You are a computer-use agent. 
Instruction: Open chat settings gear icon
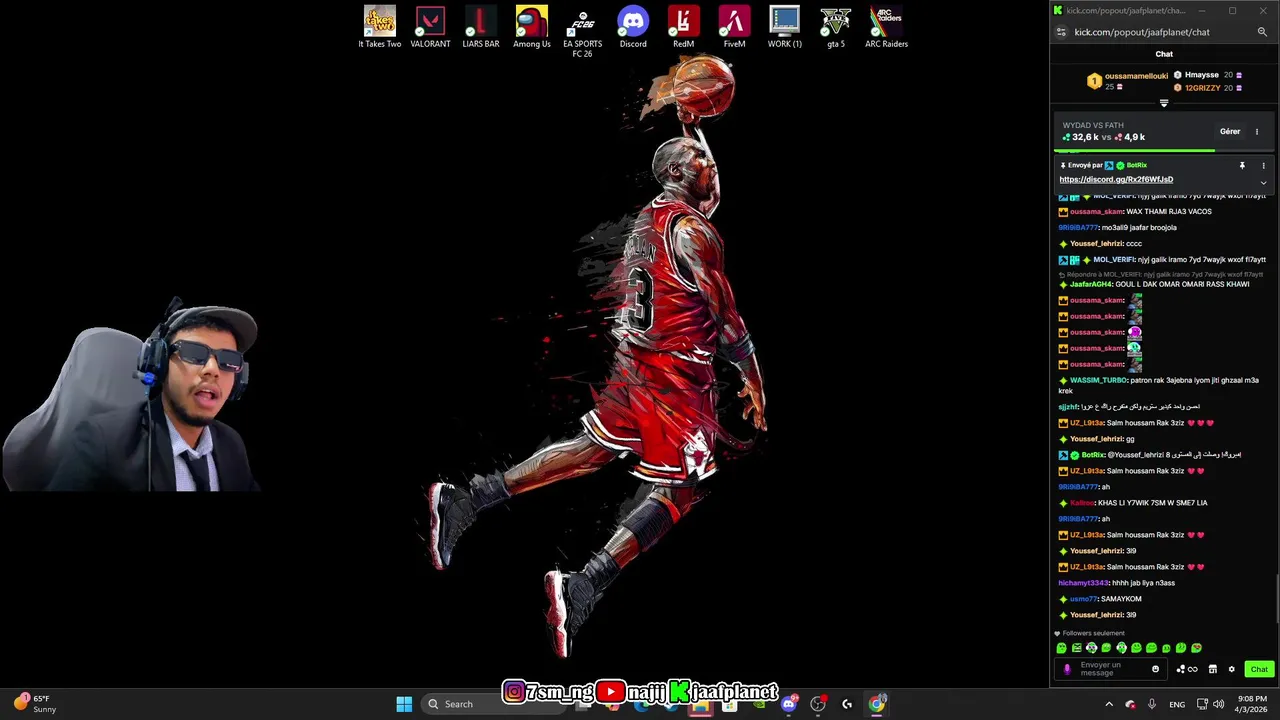pos(1231,669)
